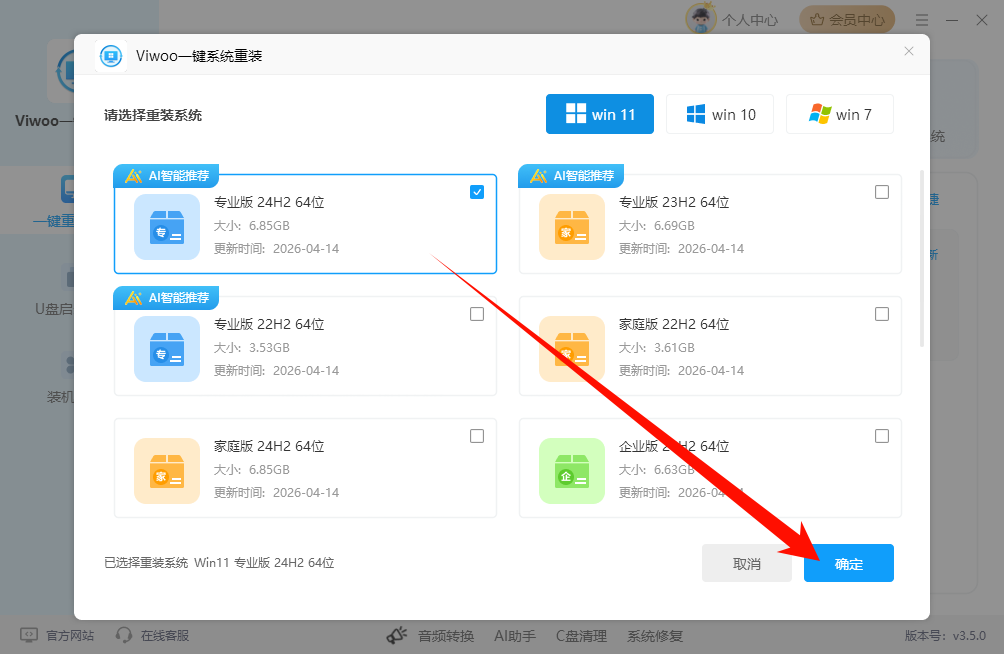Switch to the win 10 tab

[x=720, y=114]
